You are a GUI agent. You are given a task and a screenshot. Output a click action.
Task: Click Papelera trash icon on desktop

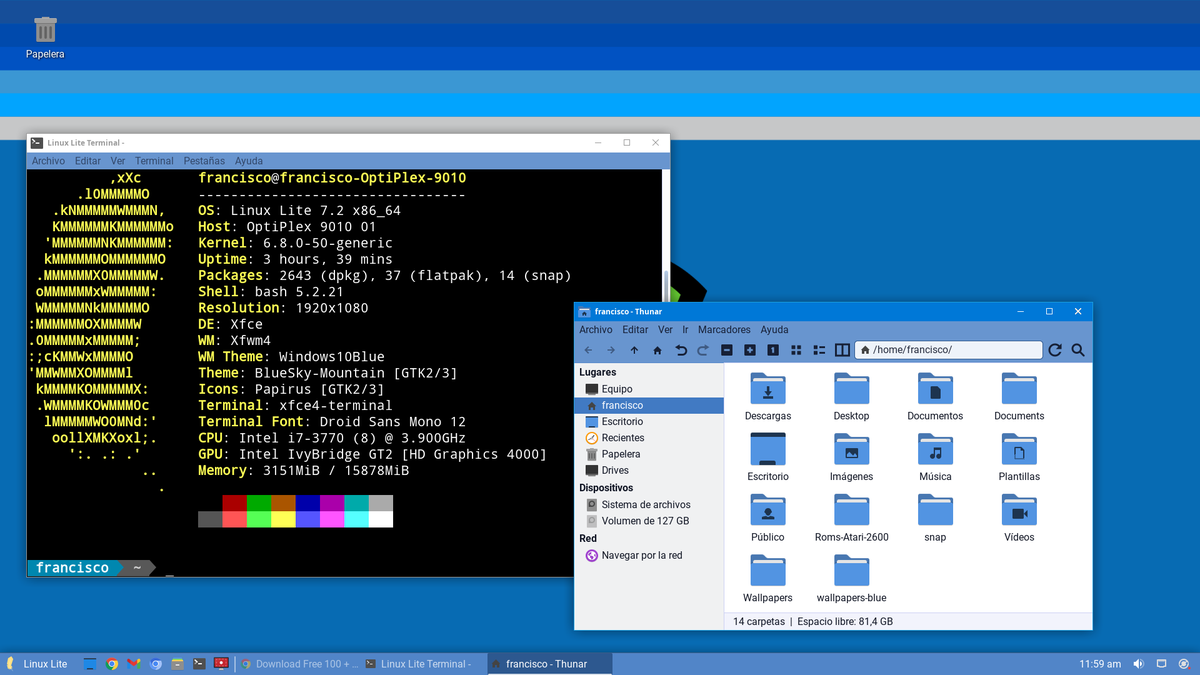tap(45, 30)
